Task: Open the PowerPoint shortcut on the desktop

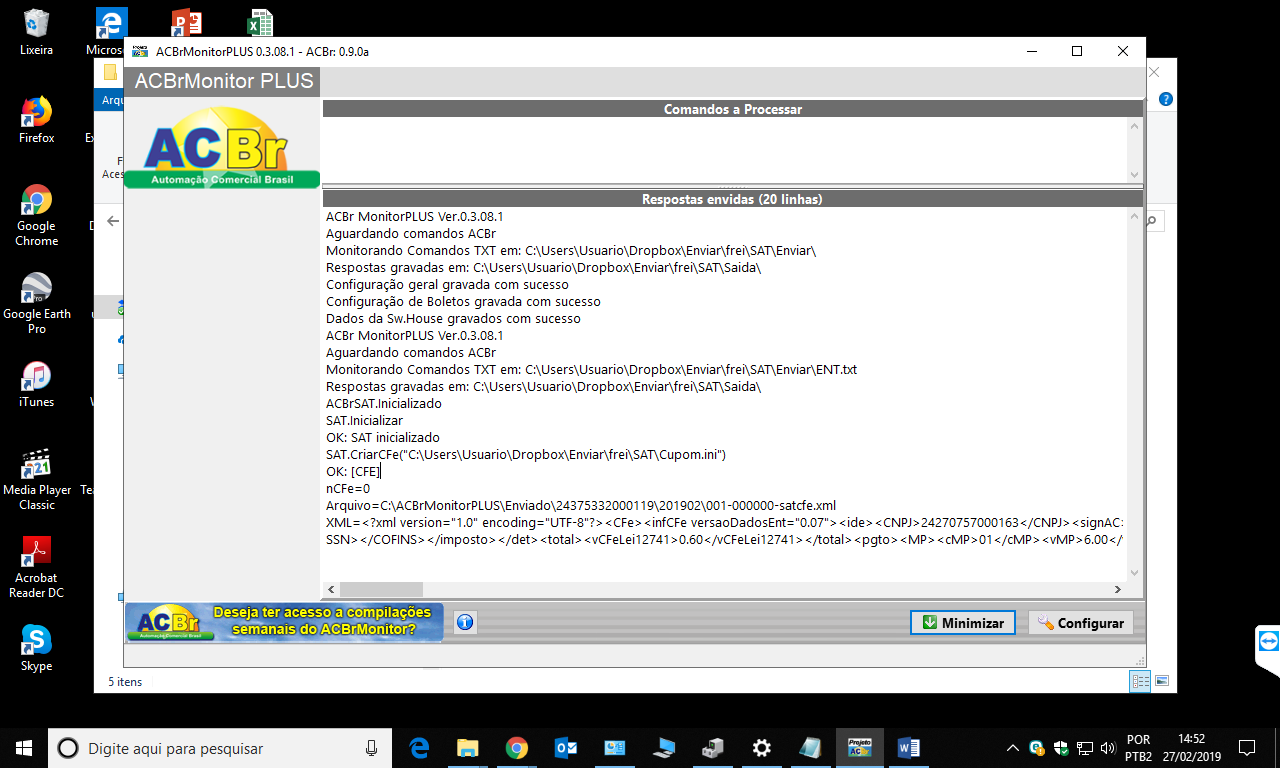Action: click(x=187, y=22)
